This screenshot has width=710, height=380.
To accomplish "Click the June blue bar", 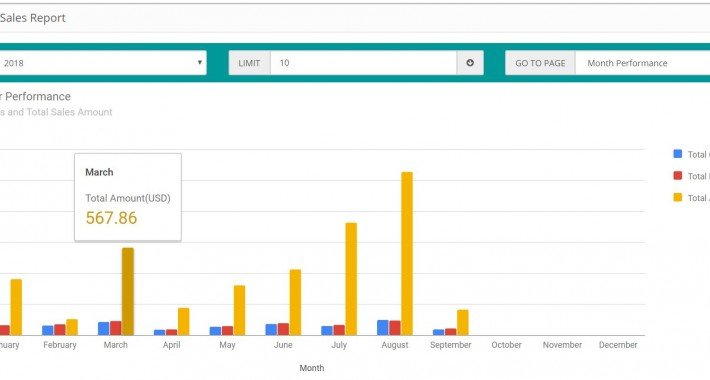I will [271, 330].
